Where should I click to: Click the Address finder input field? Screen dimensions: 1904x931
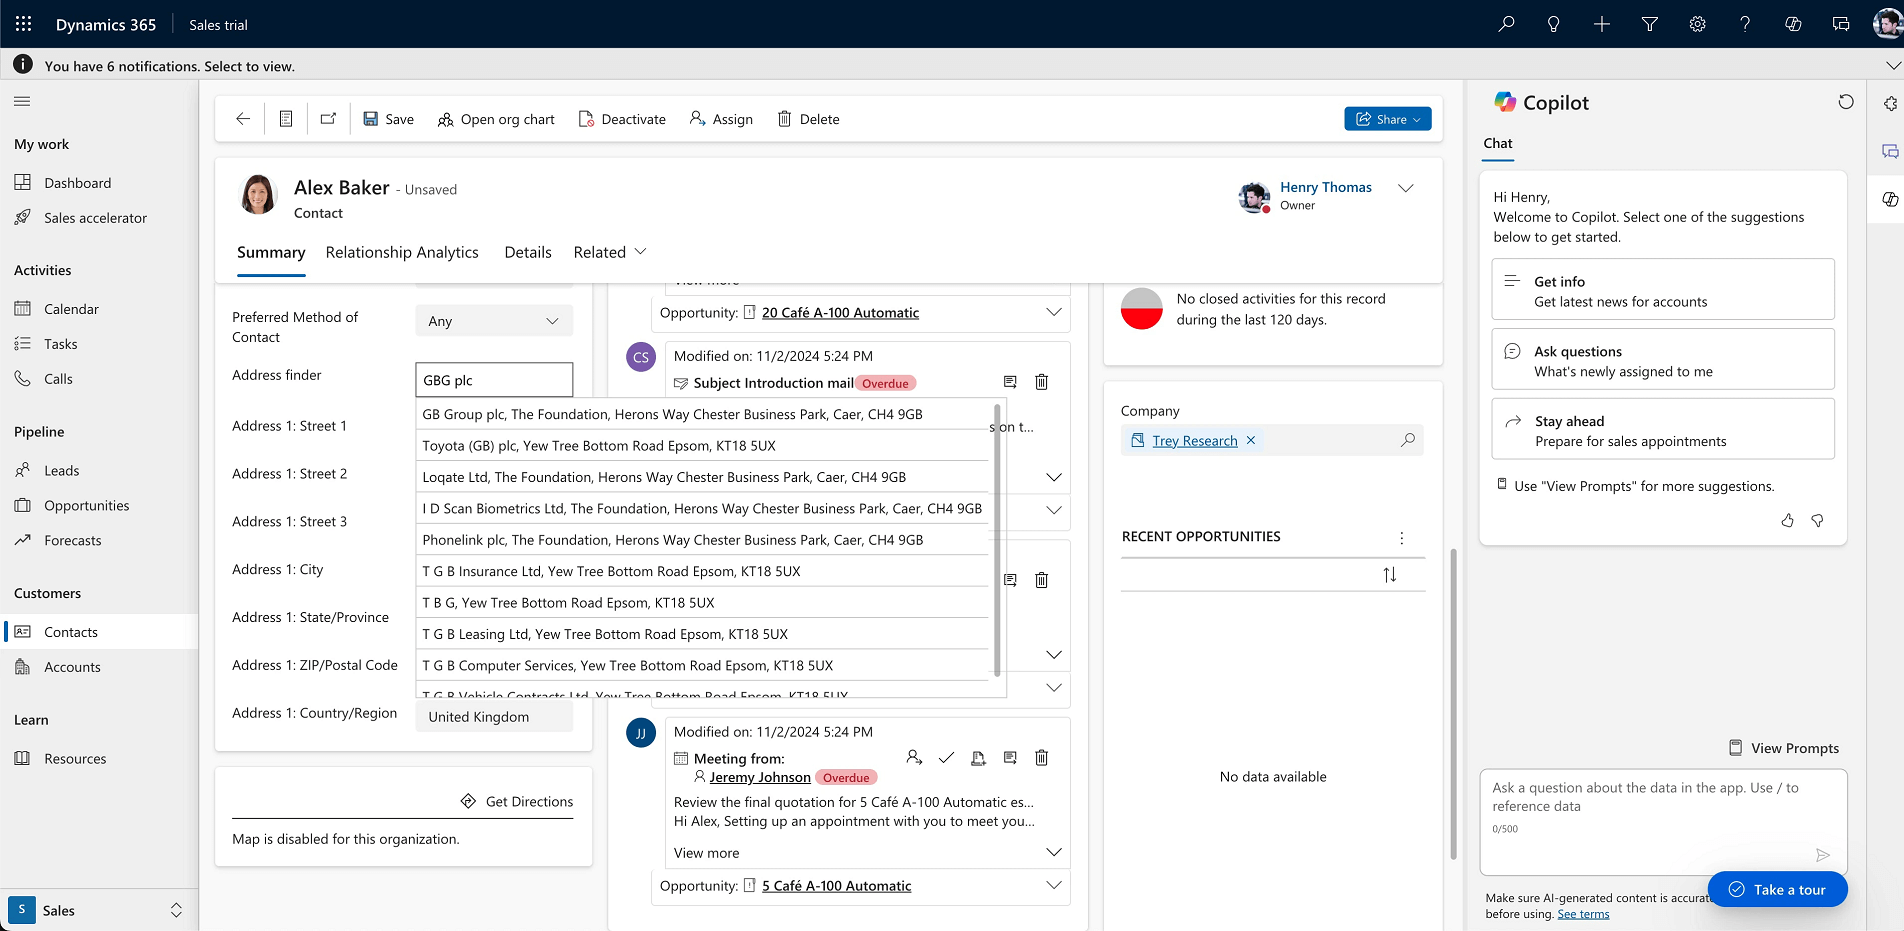[494, 380]
